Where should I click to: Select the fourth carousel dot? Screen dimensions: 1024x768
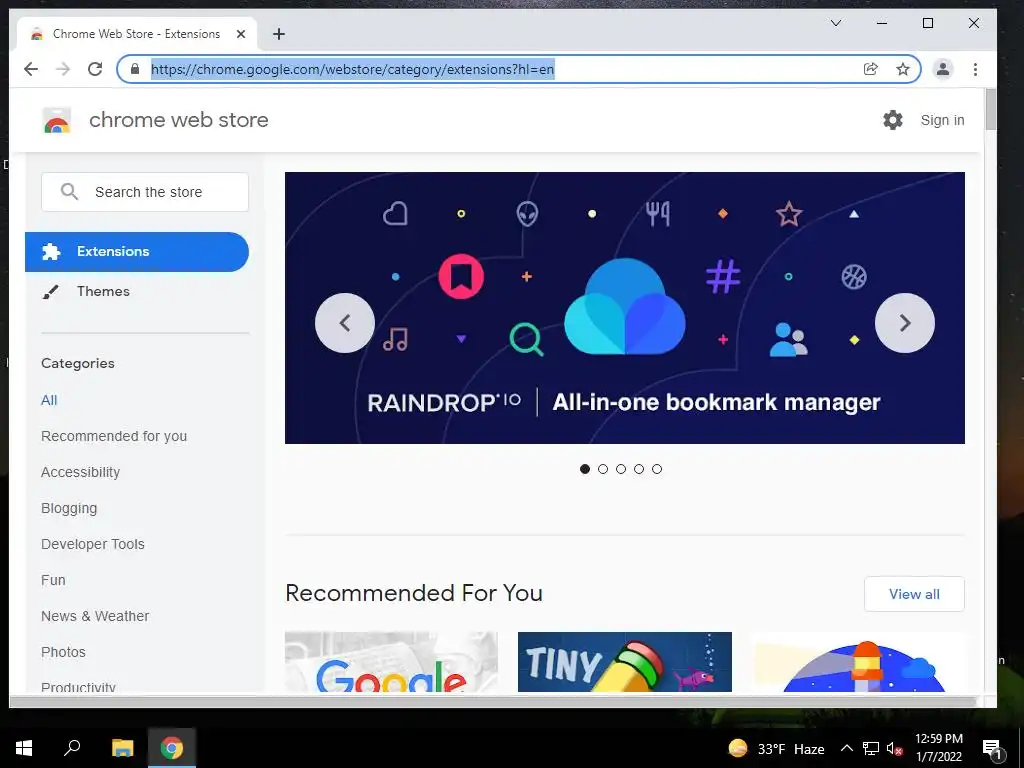click(x=639, y=469)
